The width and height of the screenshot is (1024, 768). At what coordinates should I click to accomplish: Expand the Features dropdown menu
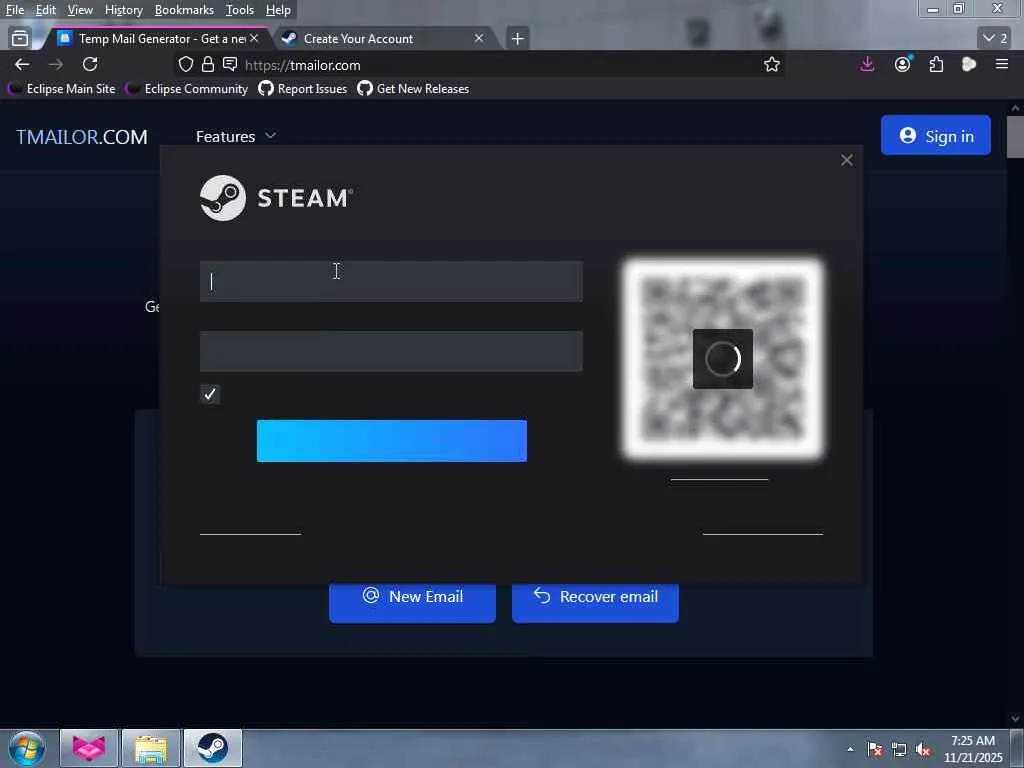pyautogui.click(x=236, y=136)
